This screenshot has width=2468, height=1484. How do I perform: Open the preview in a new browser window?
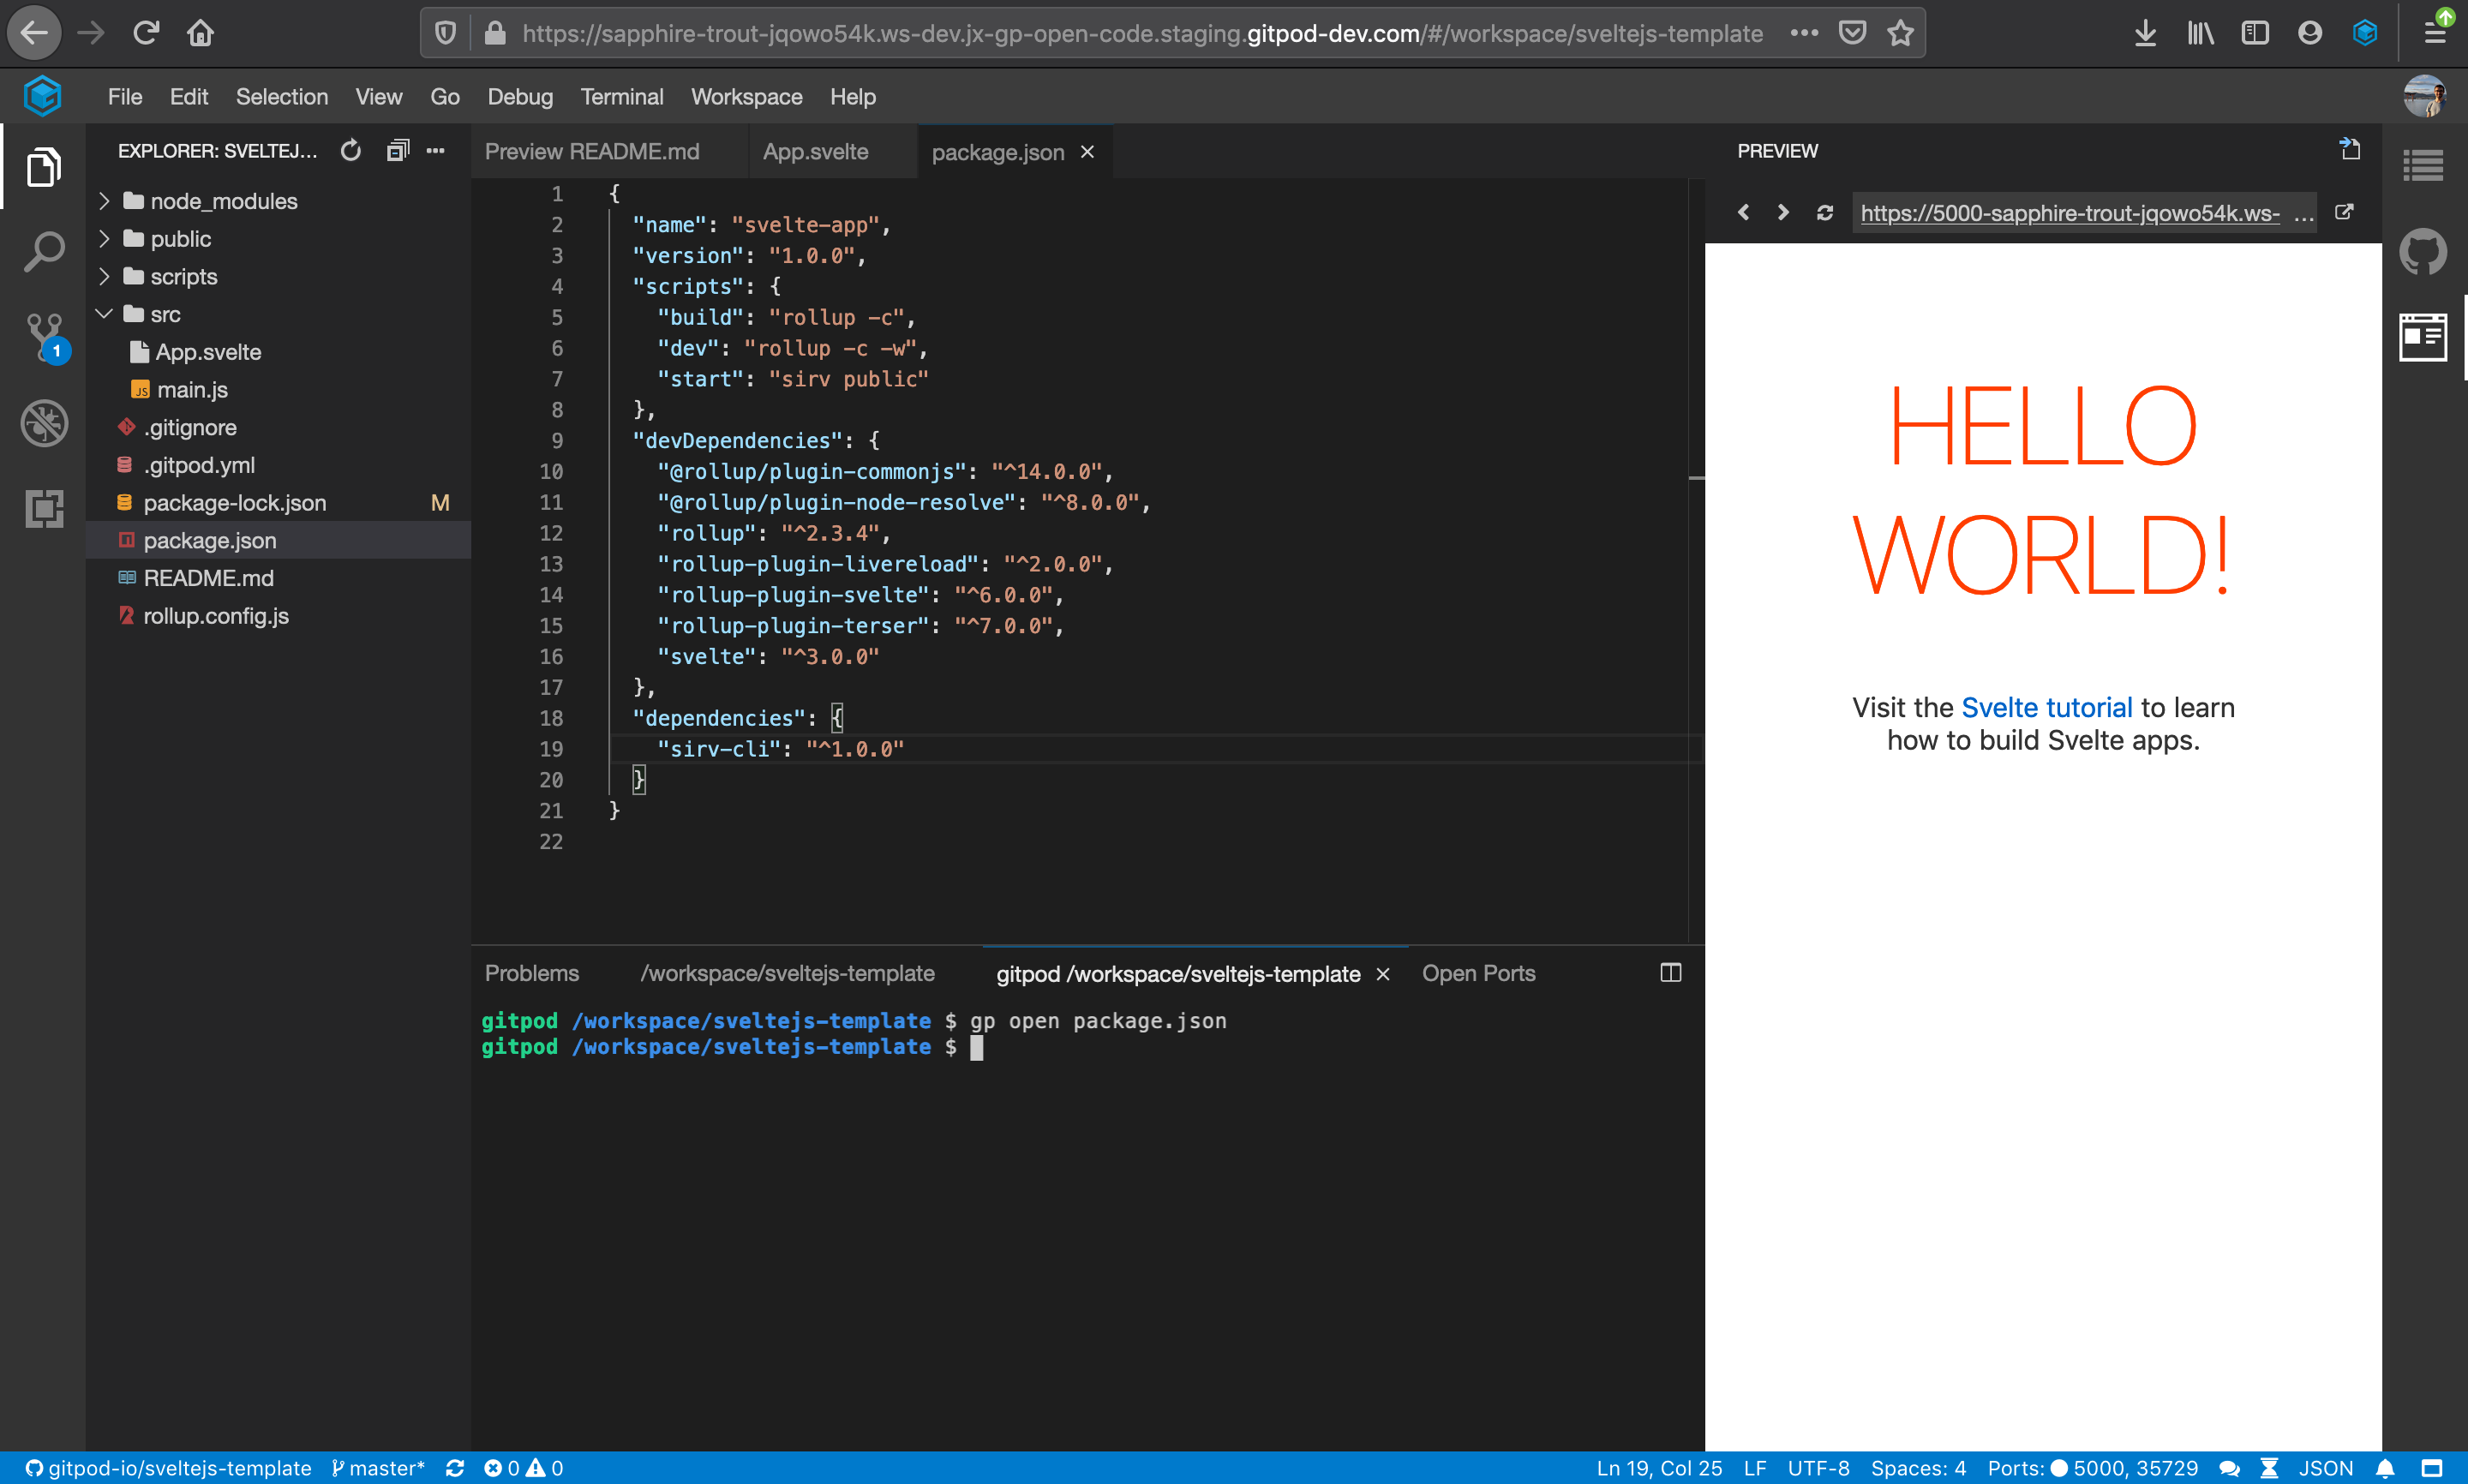point(2344,213)
